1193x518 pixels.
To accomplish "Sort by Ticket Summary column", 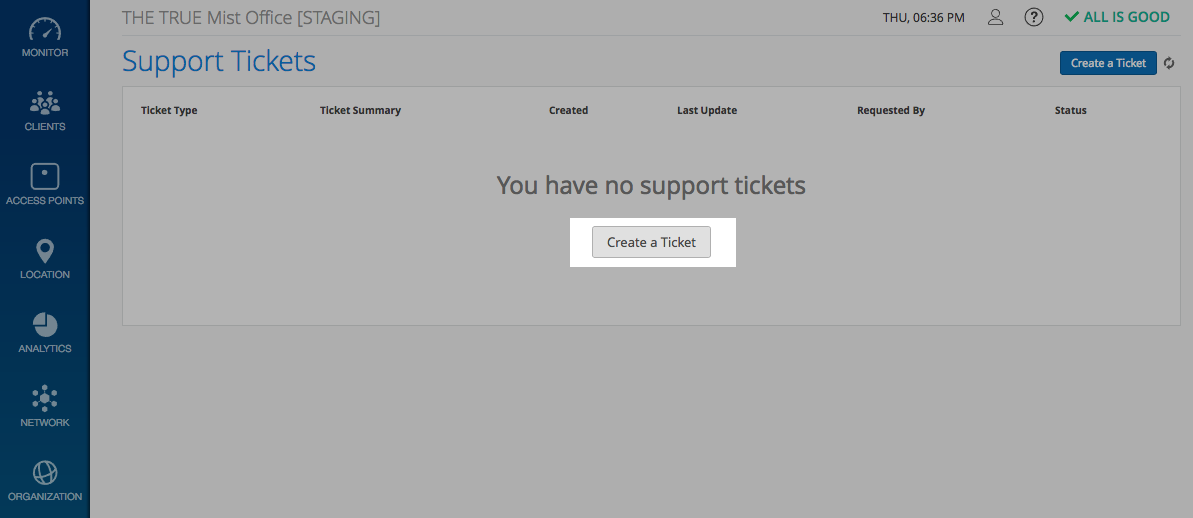I will [360, 110].
